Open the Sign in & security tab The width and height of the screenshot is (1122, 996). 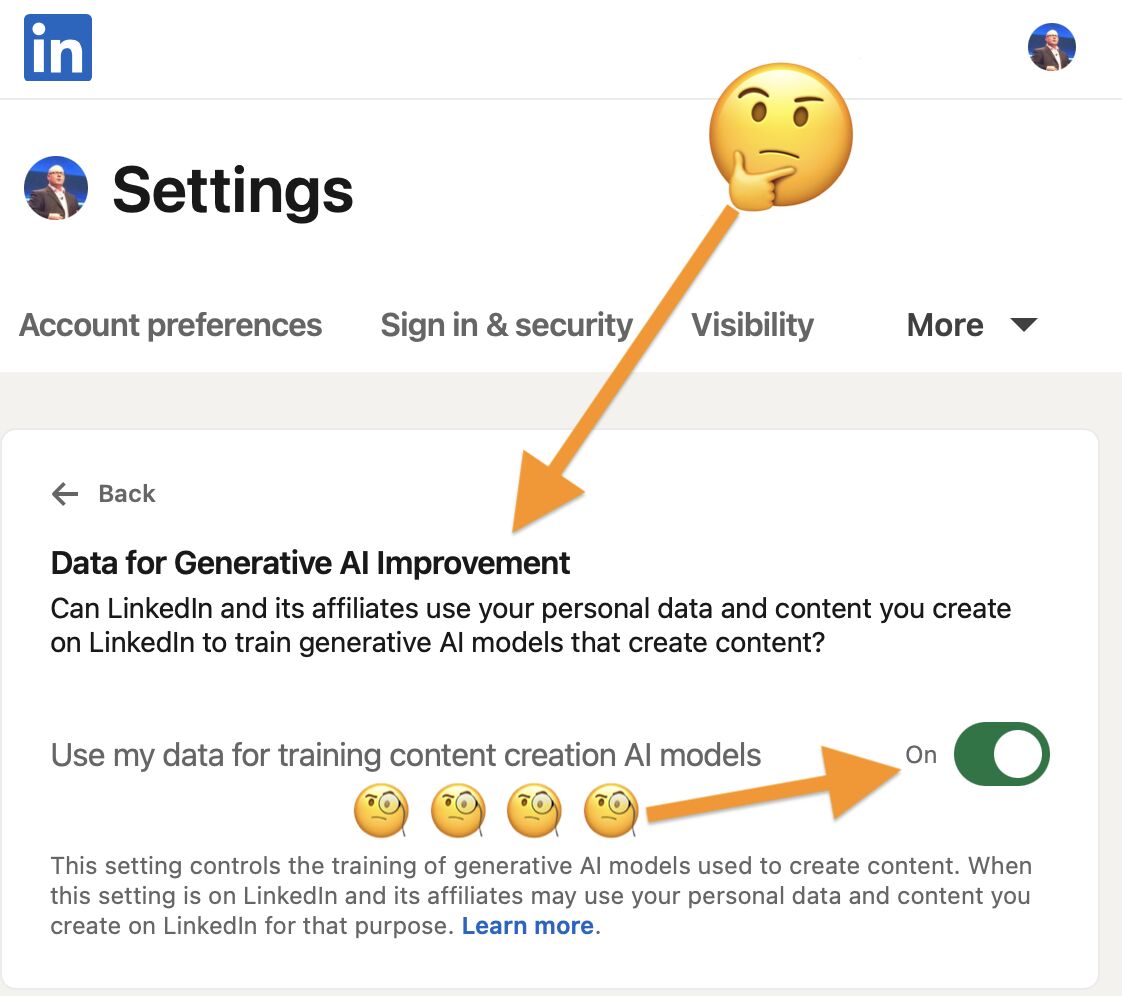click(507, 325)
